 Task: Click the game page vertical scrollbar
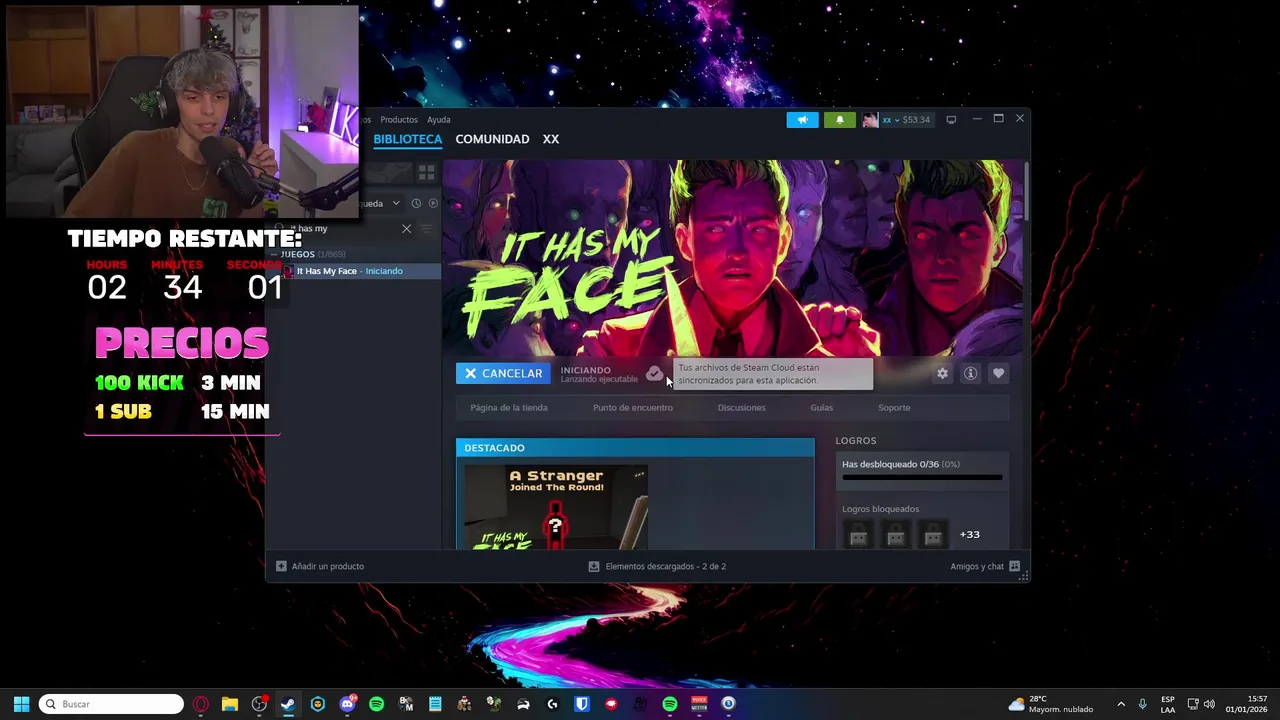(1026, 190)
